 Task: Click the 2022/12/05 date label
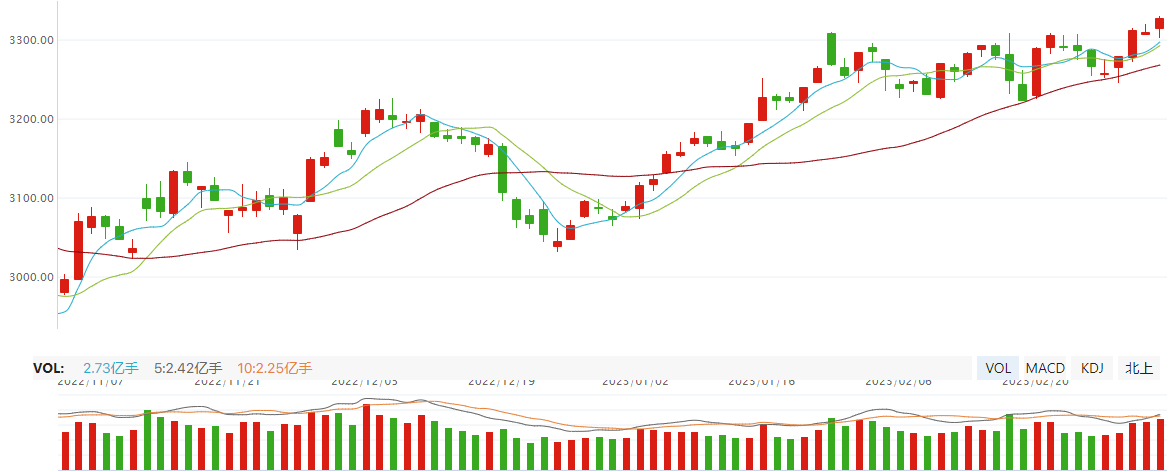(365, 381)
